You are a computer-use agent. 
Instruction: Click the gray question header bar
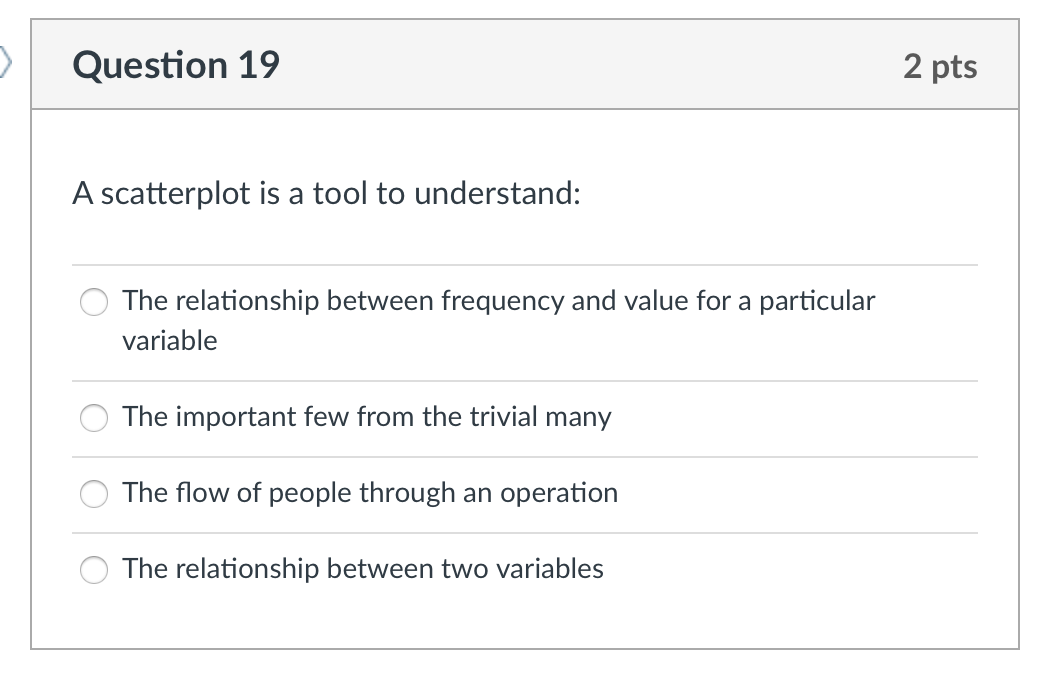600,64
